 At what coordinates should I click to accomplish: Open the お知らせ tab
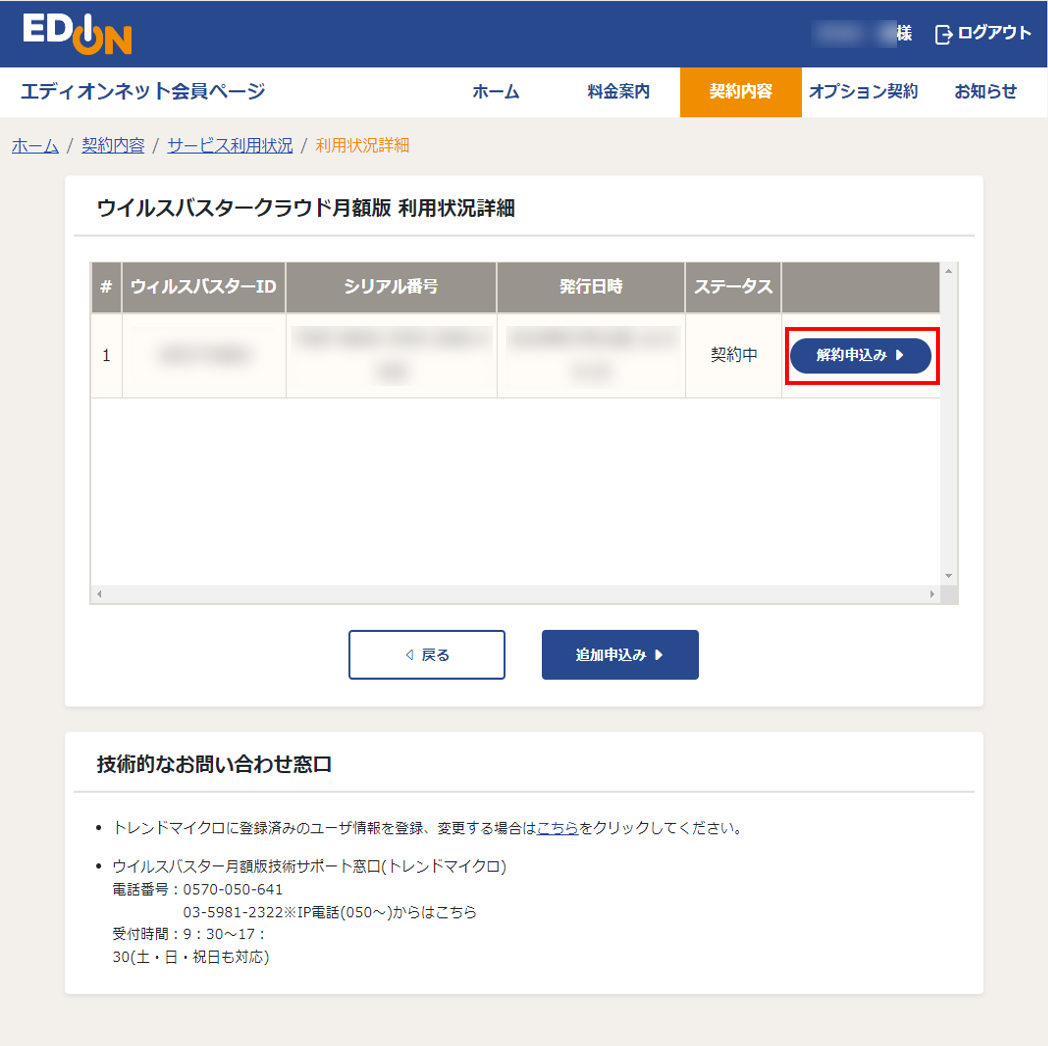[x=985, y=92]
